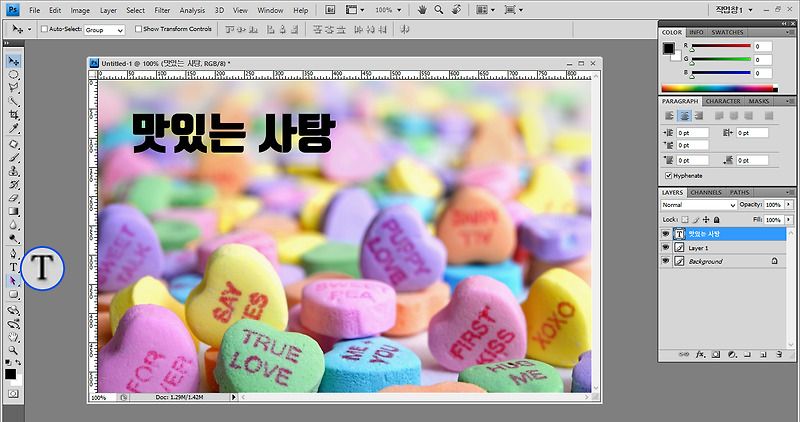The width and height of the screenshot is (800, 422).
Task: Select the Move tool in the toolbox
Action: (x=14, y=62)
